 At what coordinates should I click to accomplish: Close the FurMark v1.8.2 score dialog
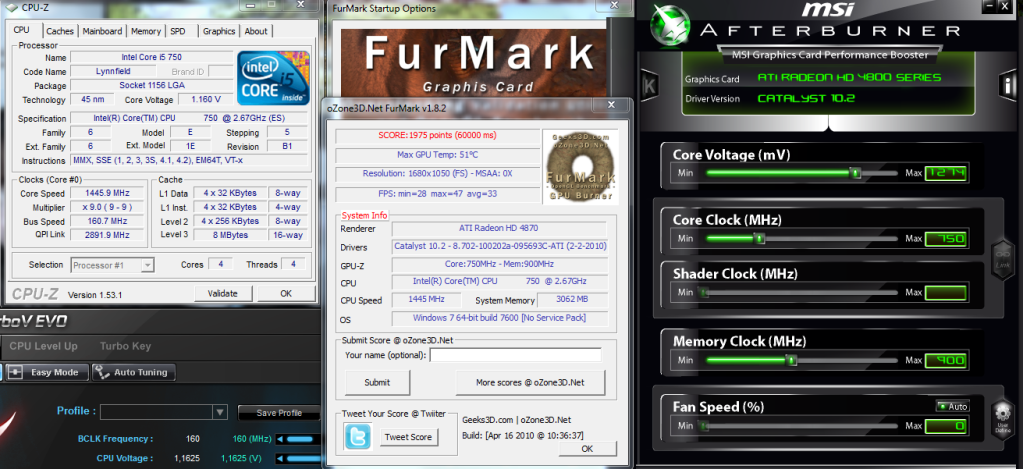pyautogui.click(x=611, y=104)
